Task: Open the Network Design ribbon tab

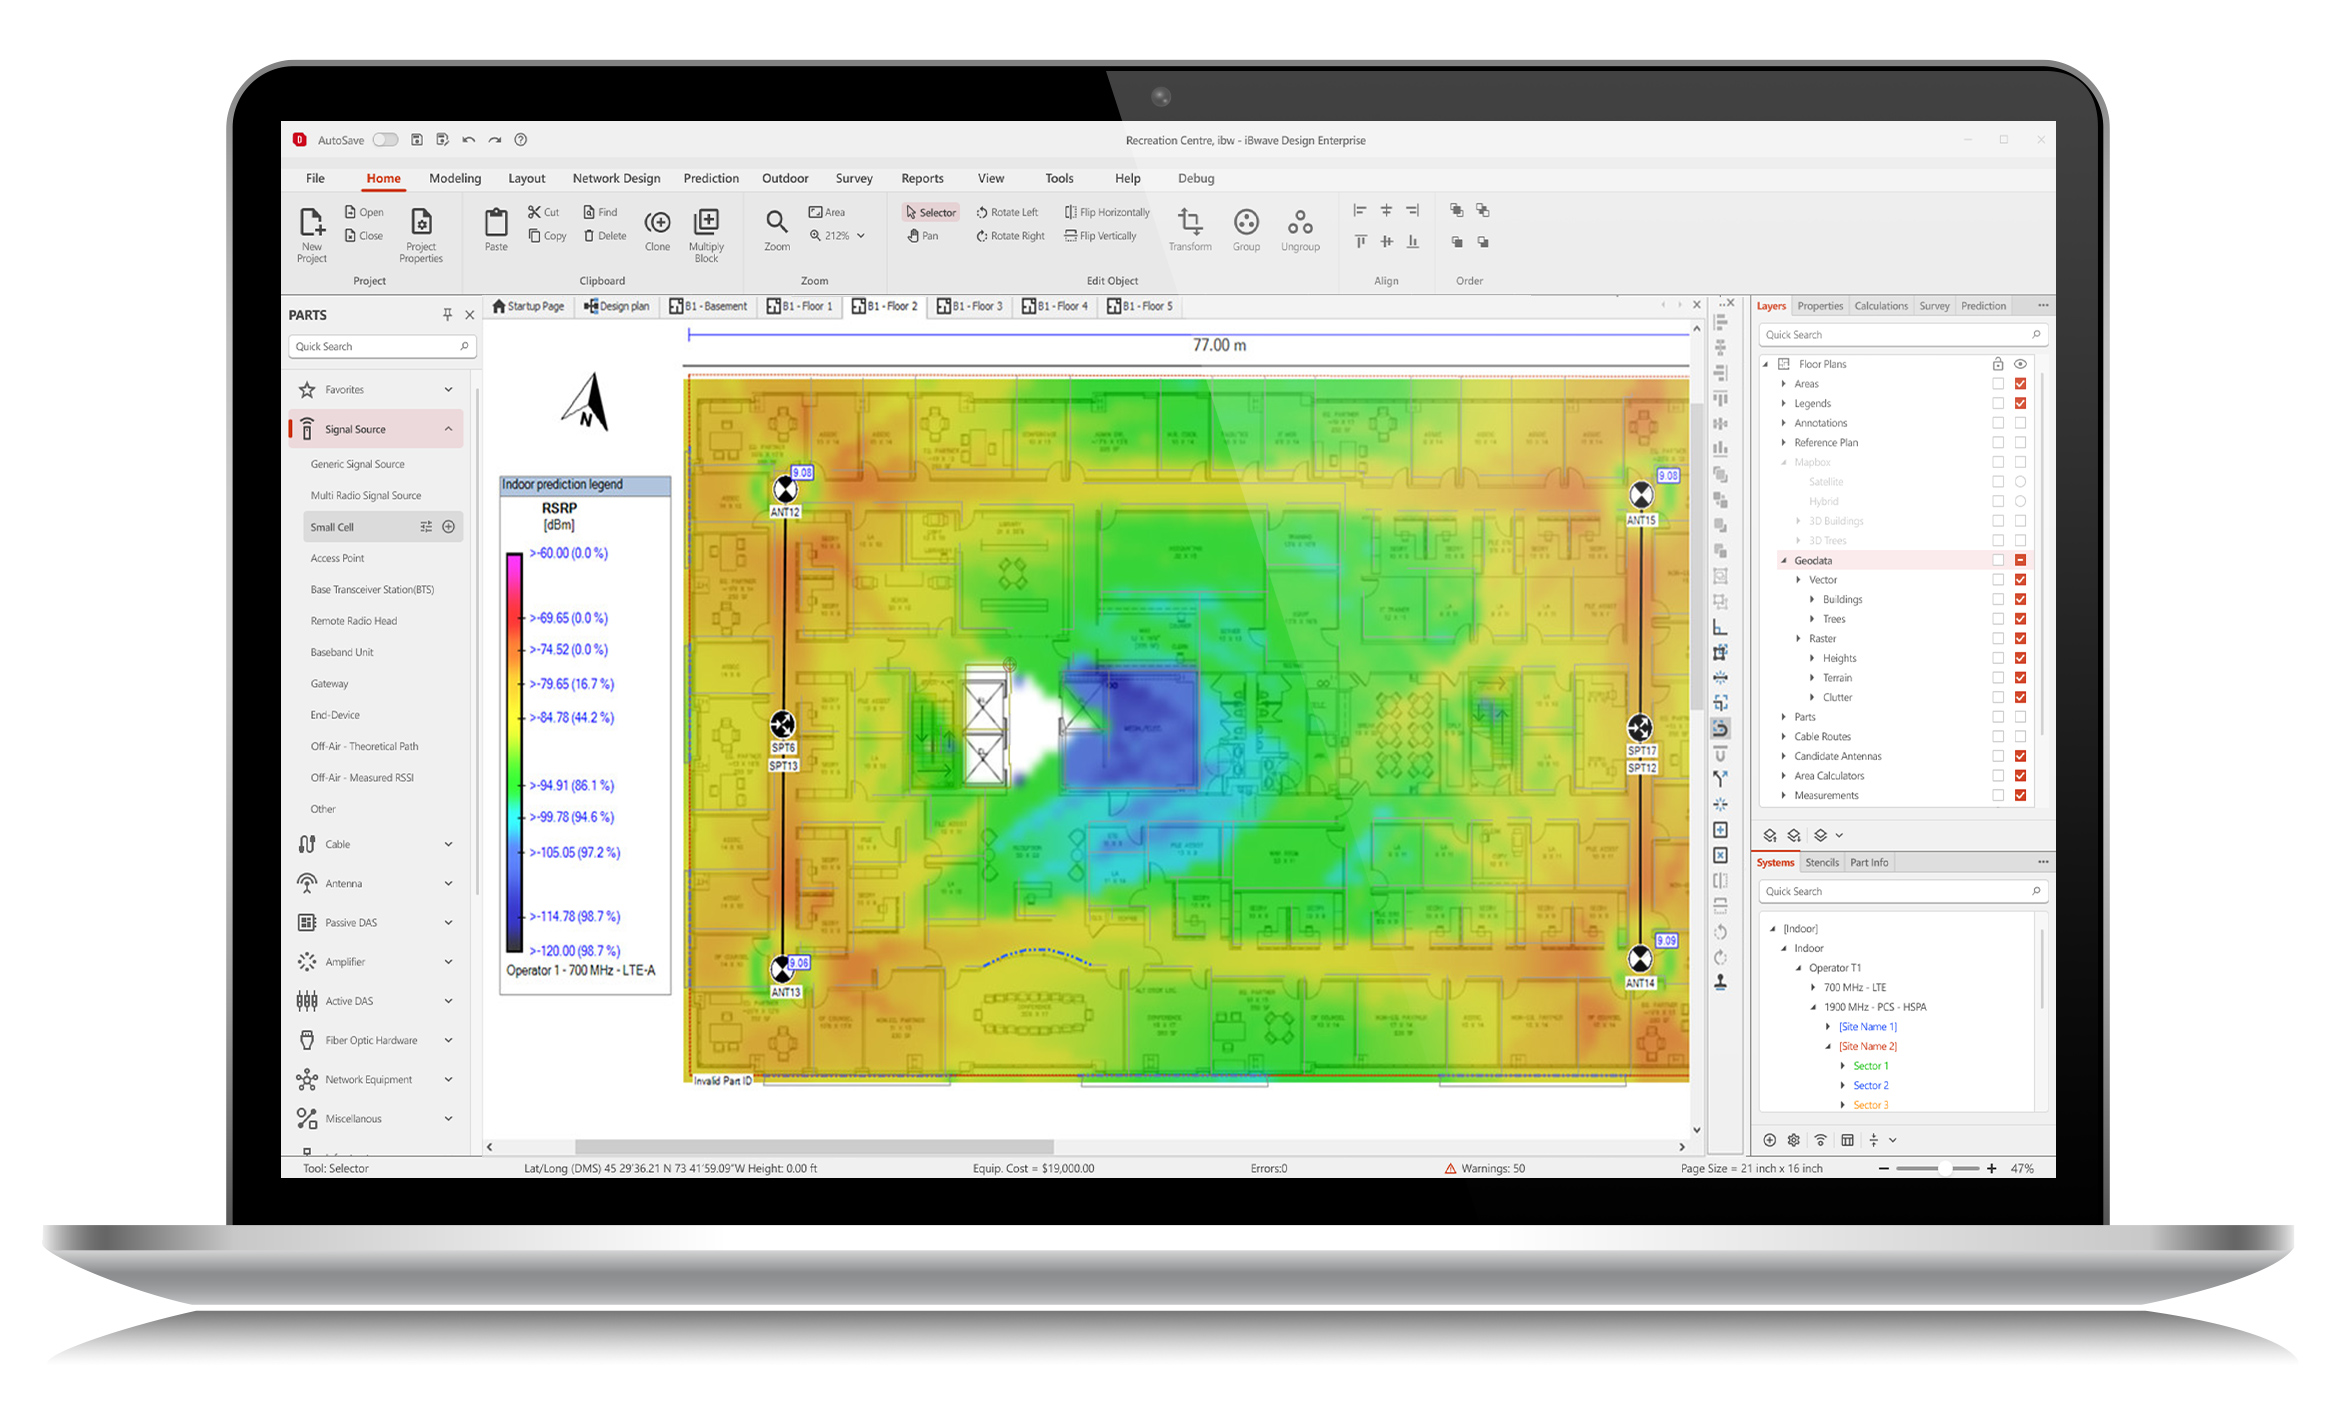Action: pyautogui.click(x=616, y=178)
